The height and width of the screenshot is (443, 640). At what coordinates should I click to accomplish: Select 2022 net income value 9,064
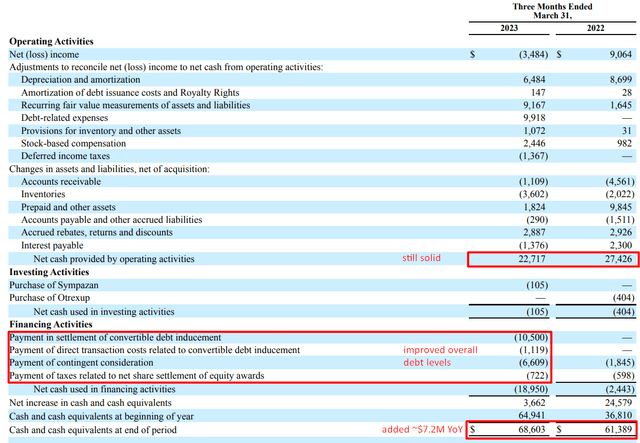click(620, 54)
